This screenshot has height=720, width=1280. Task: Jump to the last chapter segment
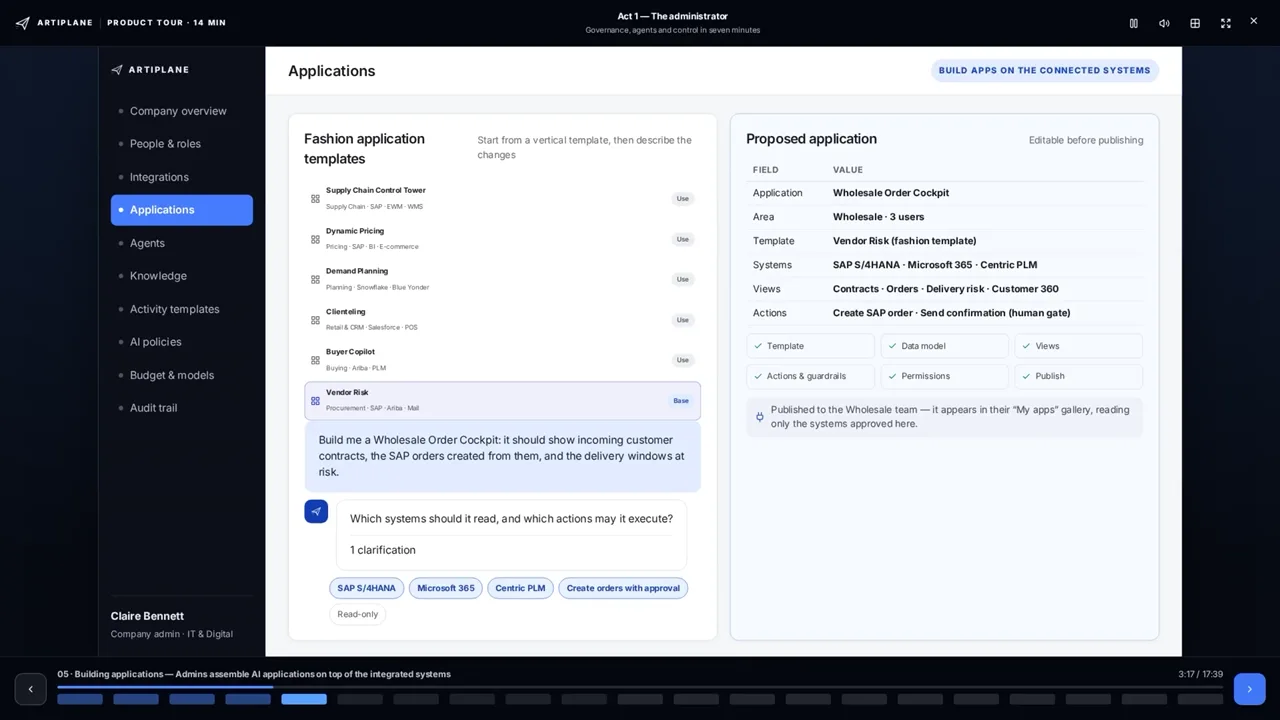[x=1200, y=699]
